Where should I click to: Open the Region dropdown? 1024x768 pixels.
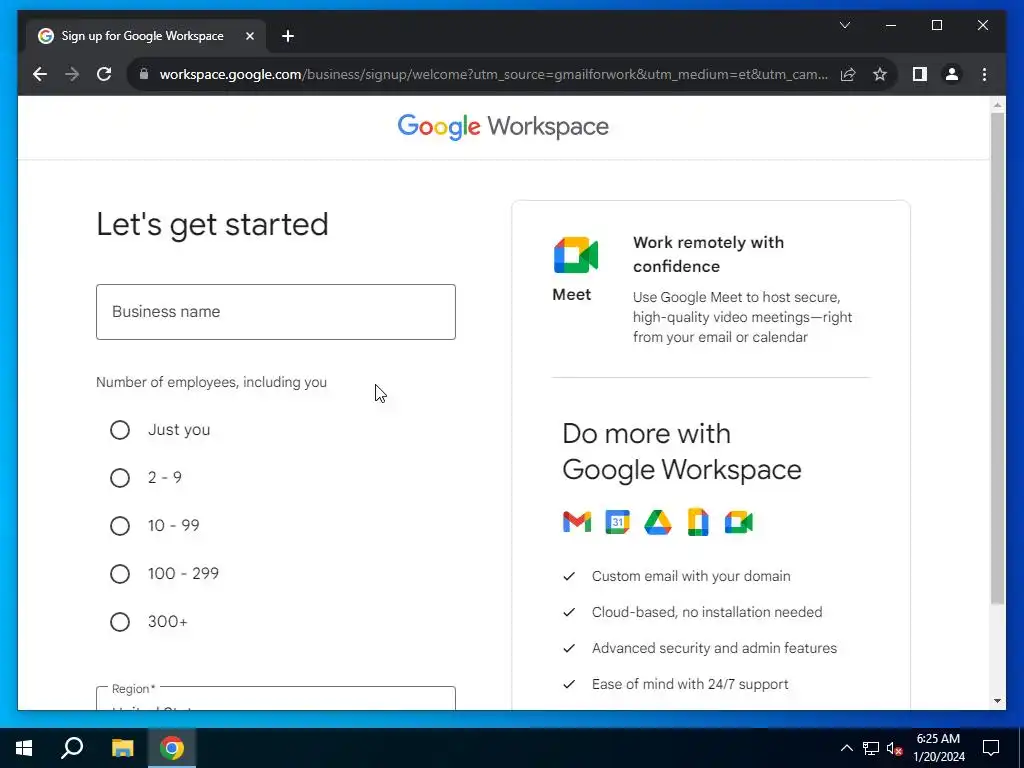point(276,699)
